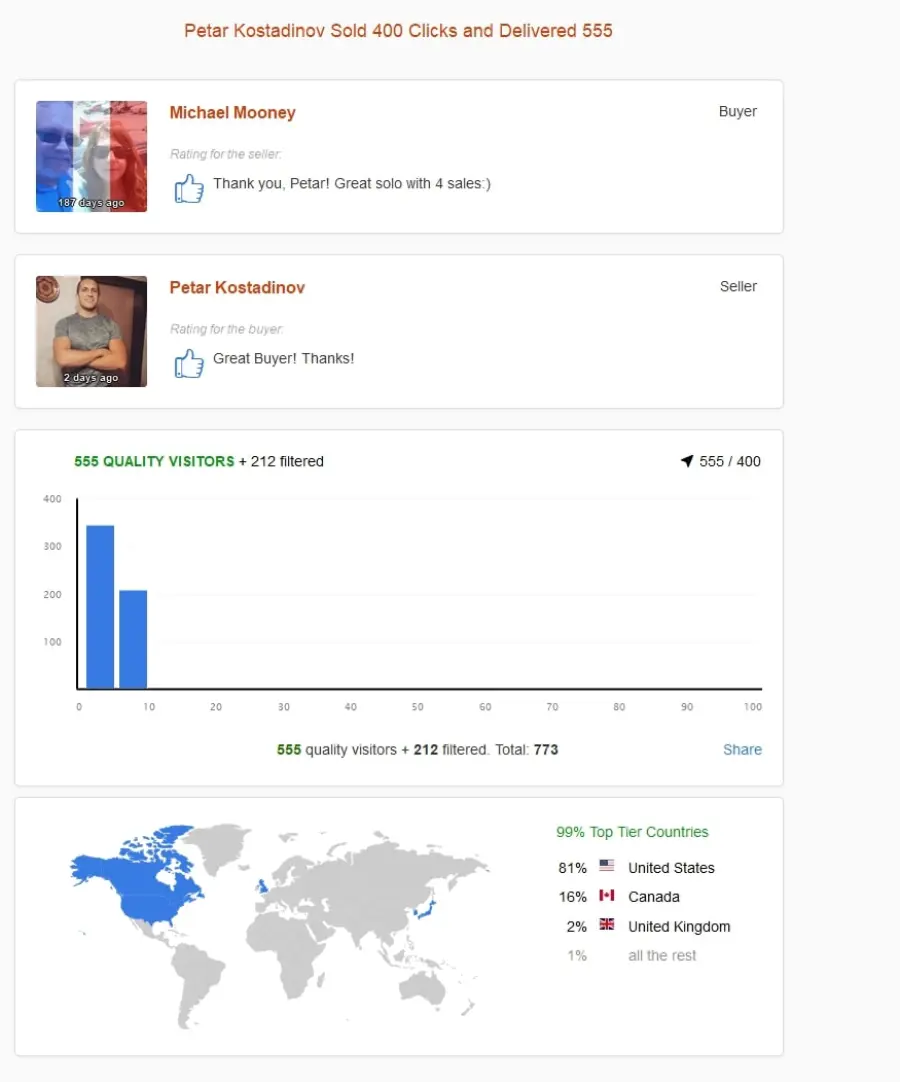The width and height of the screenshot is (900, 1082).
Task: Click the Canada flag icon
Action: 607,895
